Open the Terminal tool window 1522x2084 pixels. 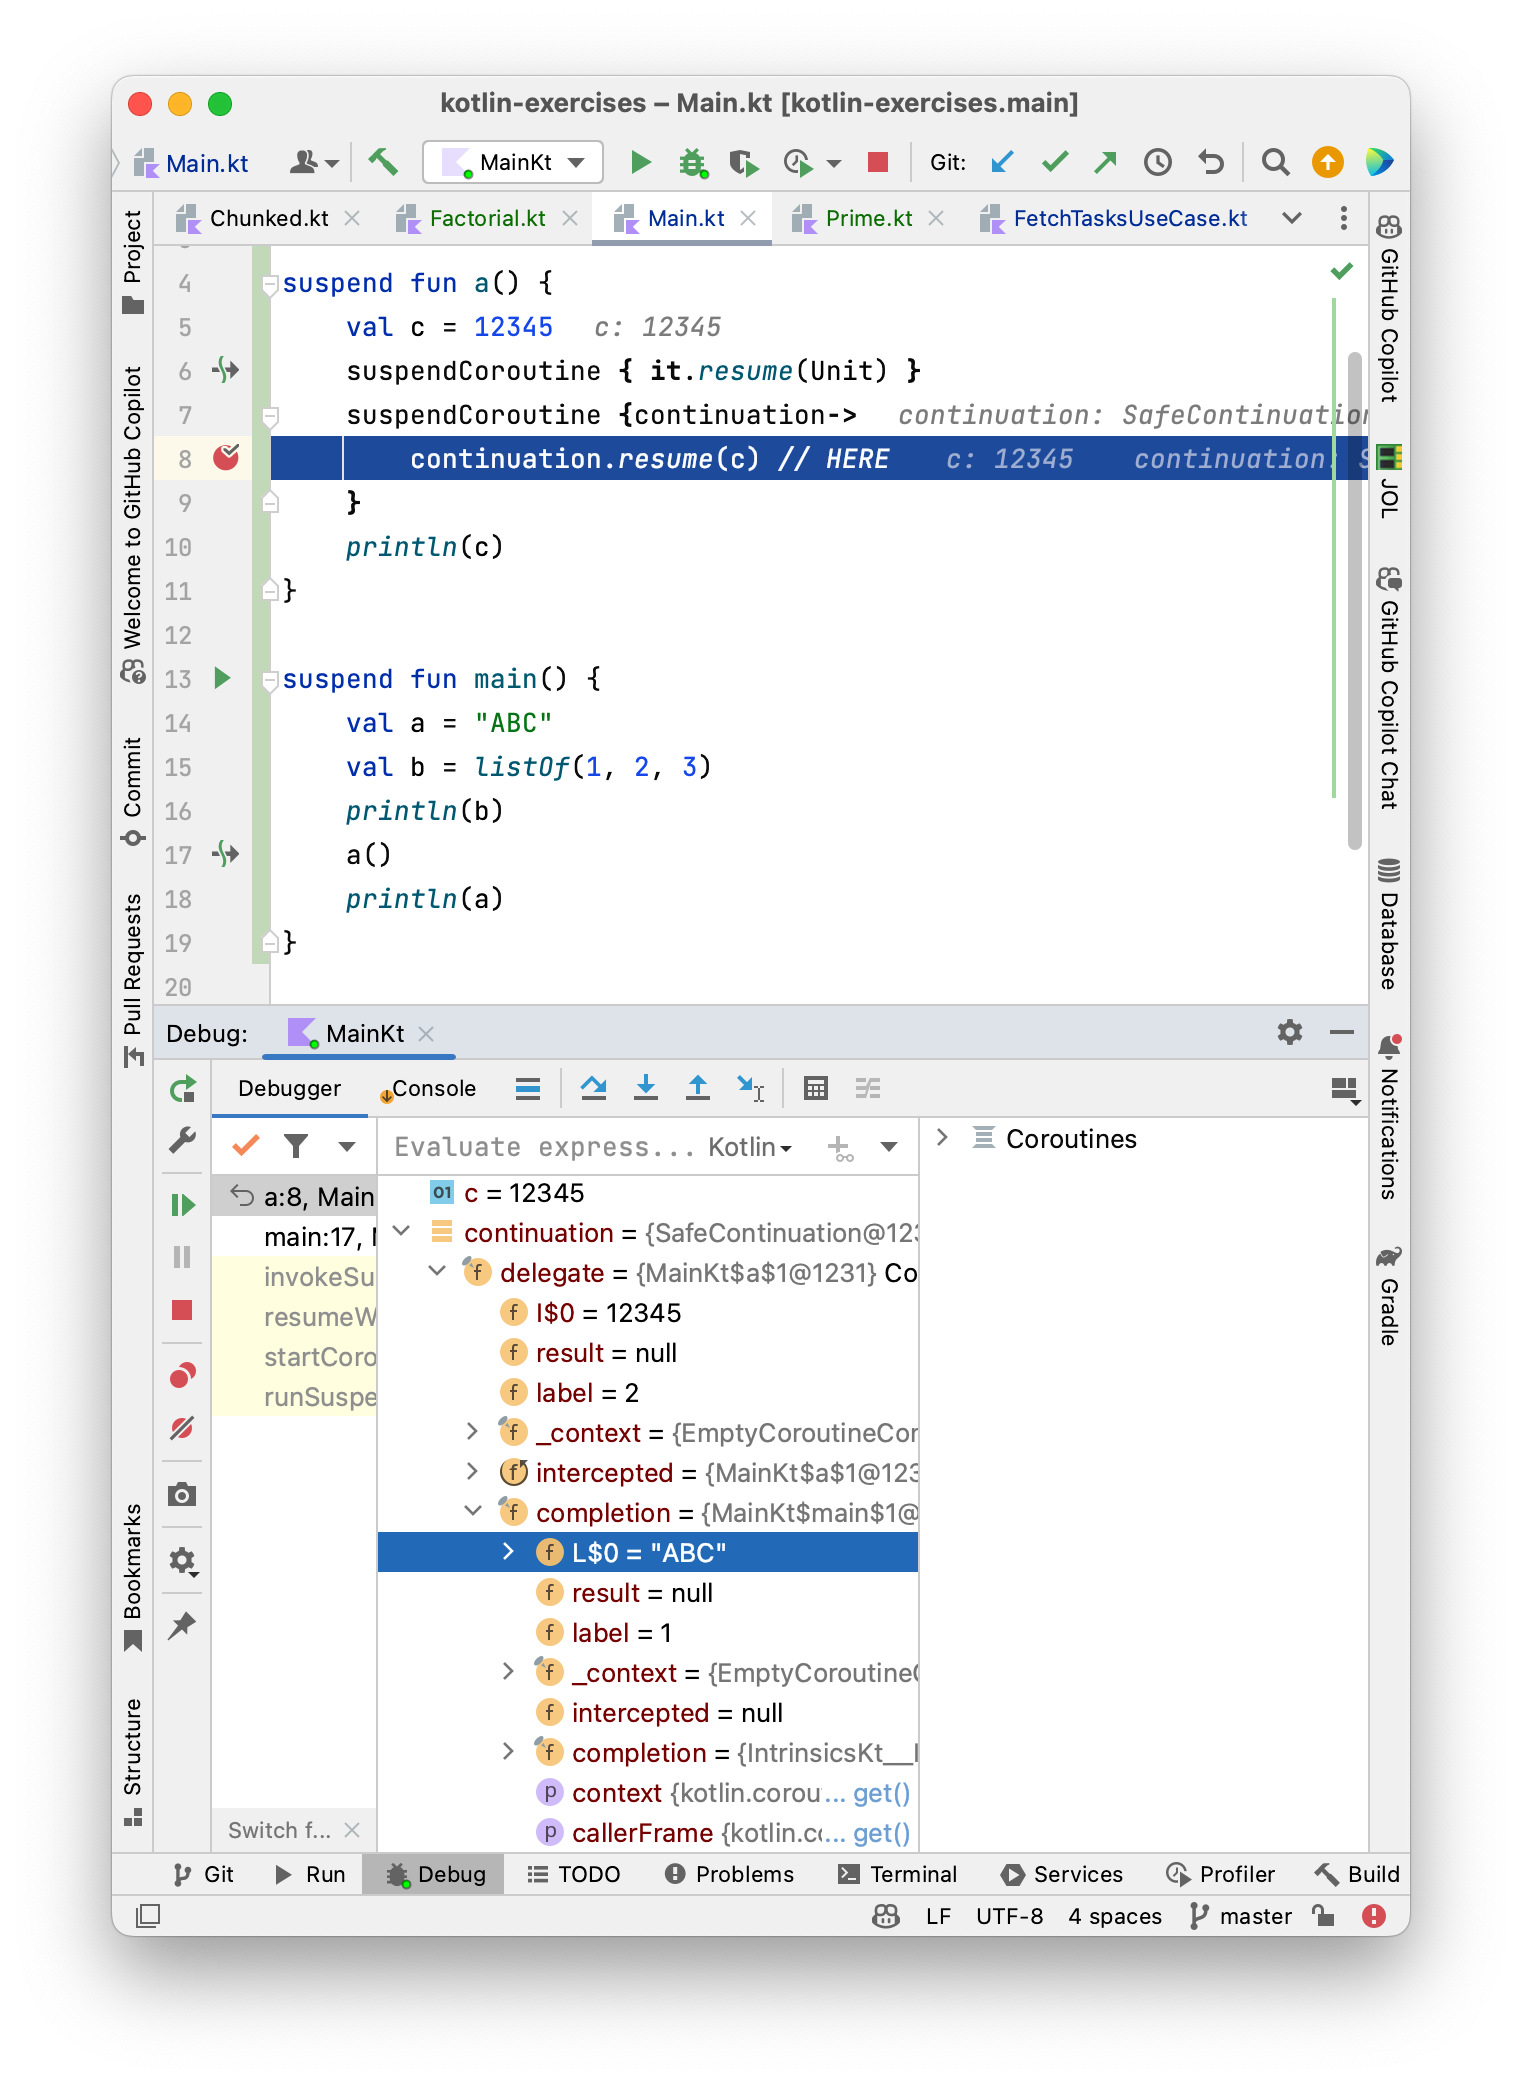pyautogui.click(x=897, y=1874)
